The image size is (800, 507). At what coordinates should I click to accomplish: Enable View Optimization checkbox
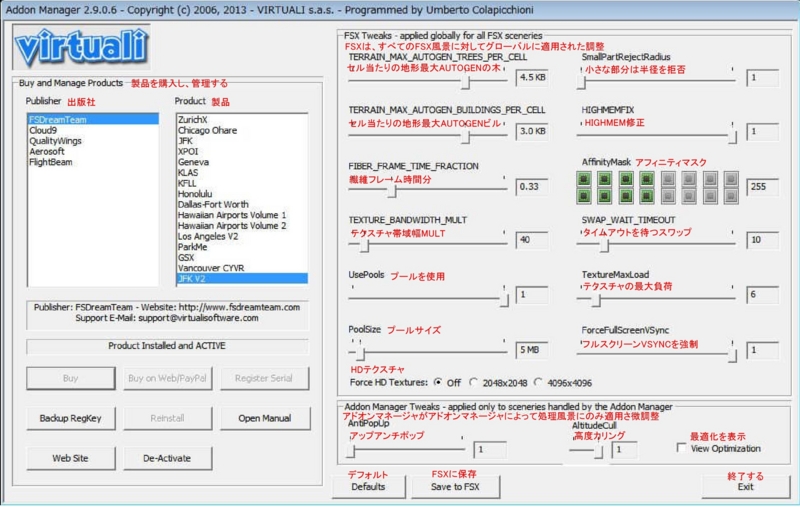pyautogui.click(x=681, y=448)
